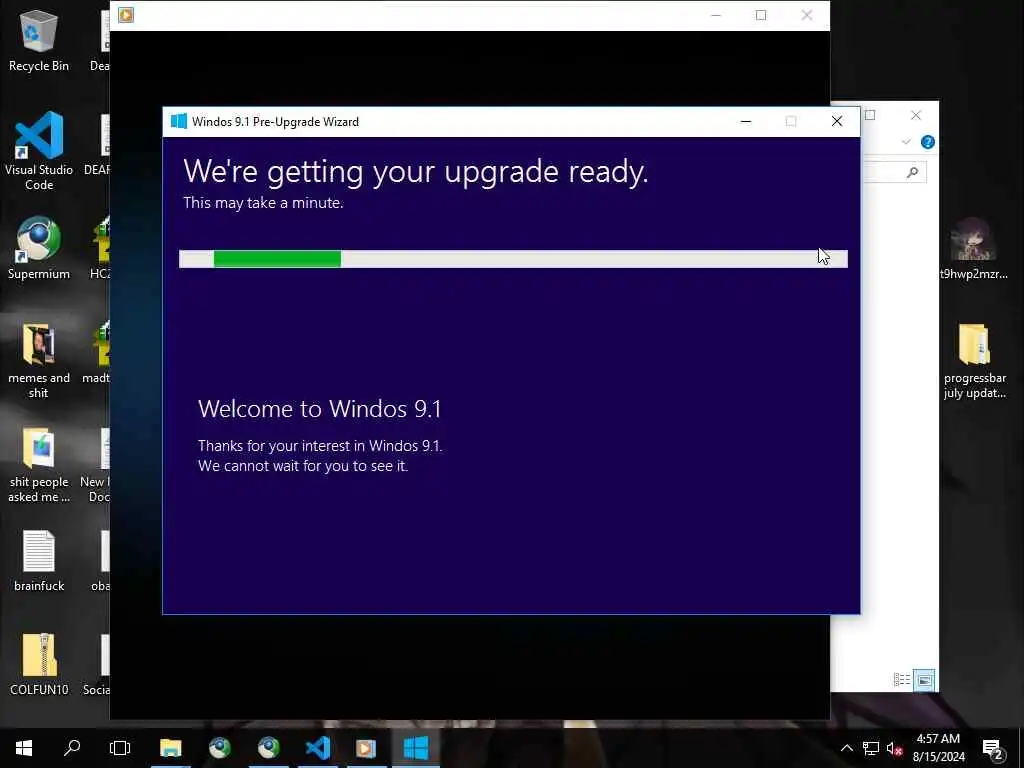
Task: Switch Explorer to large icons view
Action: [924, 680]
